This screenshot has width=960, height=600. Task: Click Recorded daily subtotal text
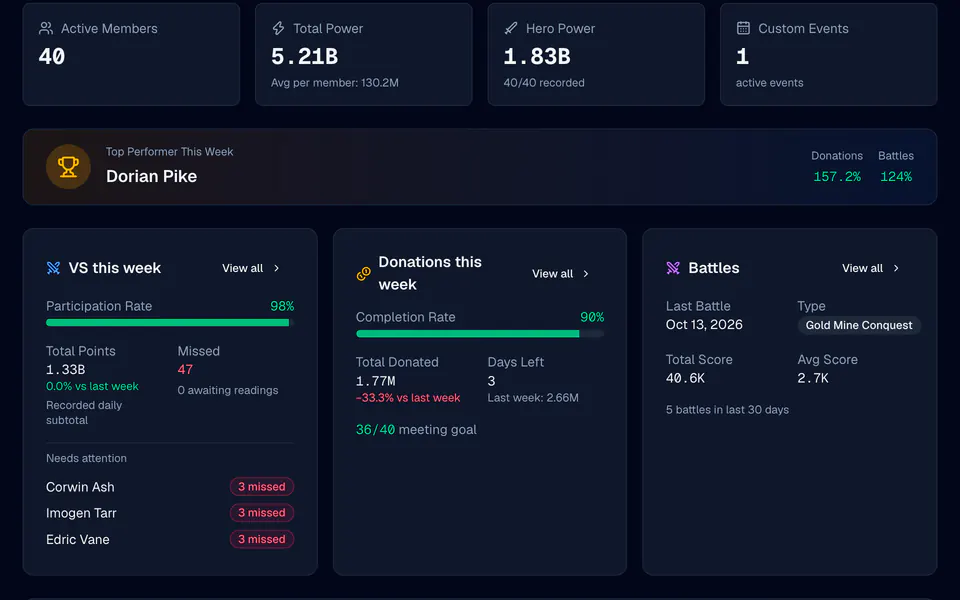[x=84, y=413]
